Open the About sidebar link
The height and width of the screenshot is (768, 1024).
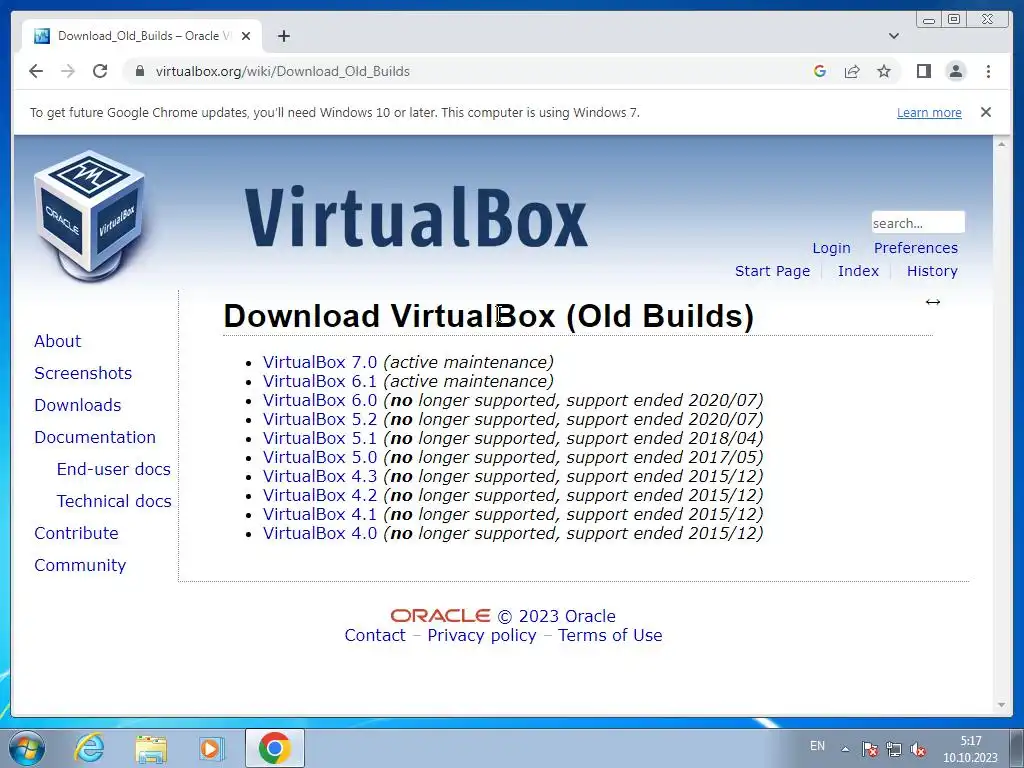57,341
